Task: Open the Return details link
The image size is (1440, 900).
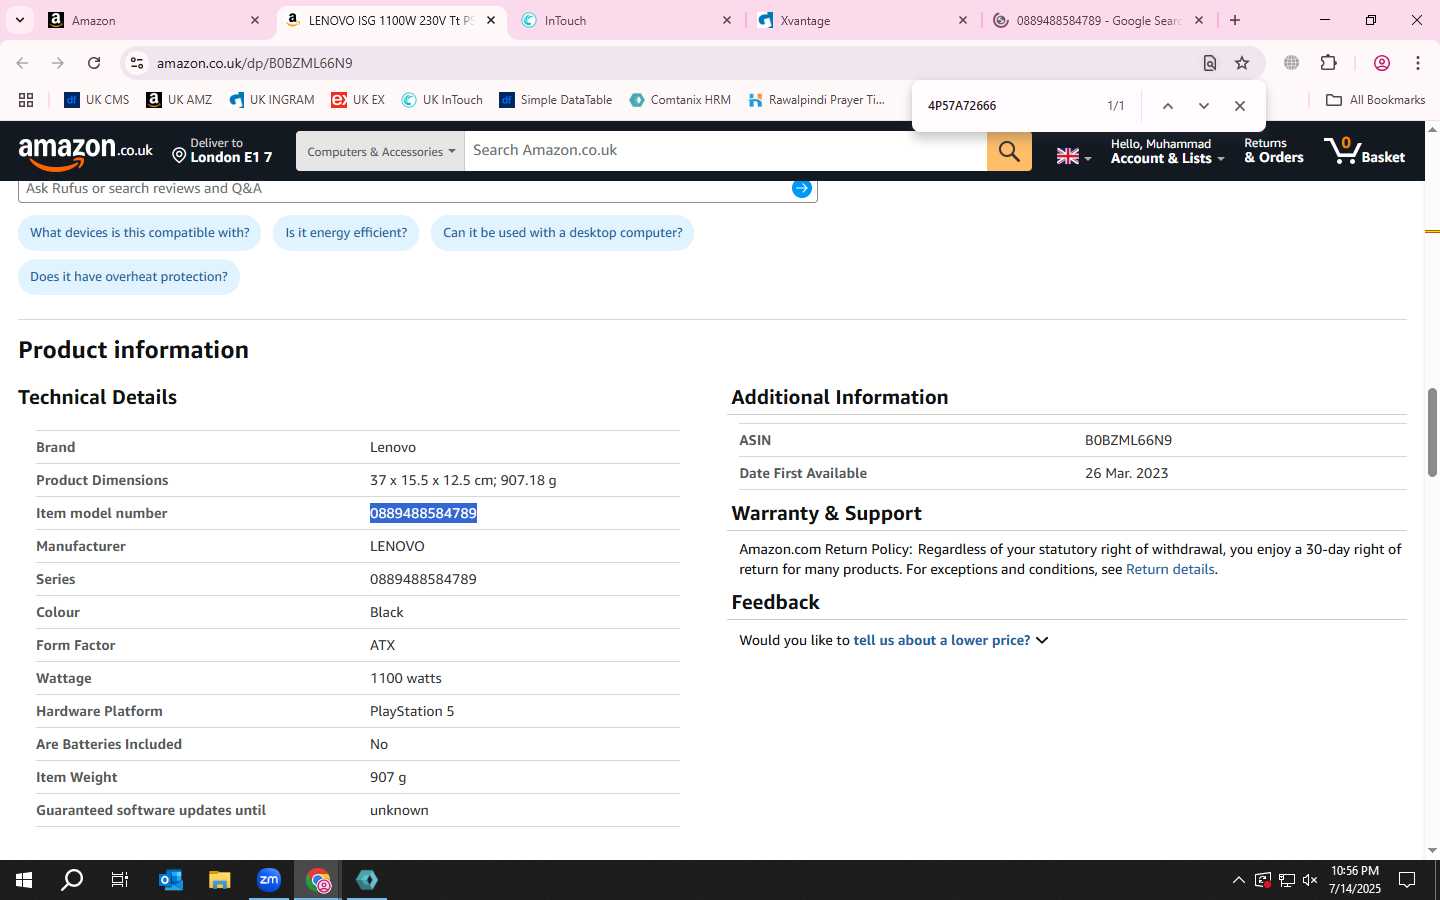Action: coord(1170,570)
